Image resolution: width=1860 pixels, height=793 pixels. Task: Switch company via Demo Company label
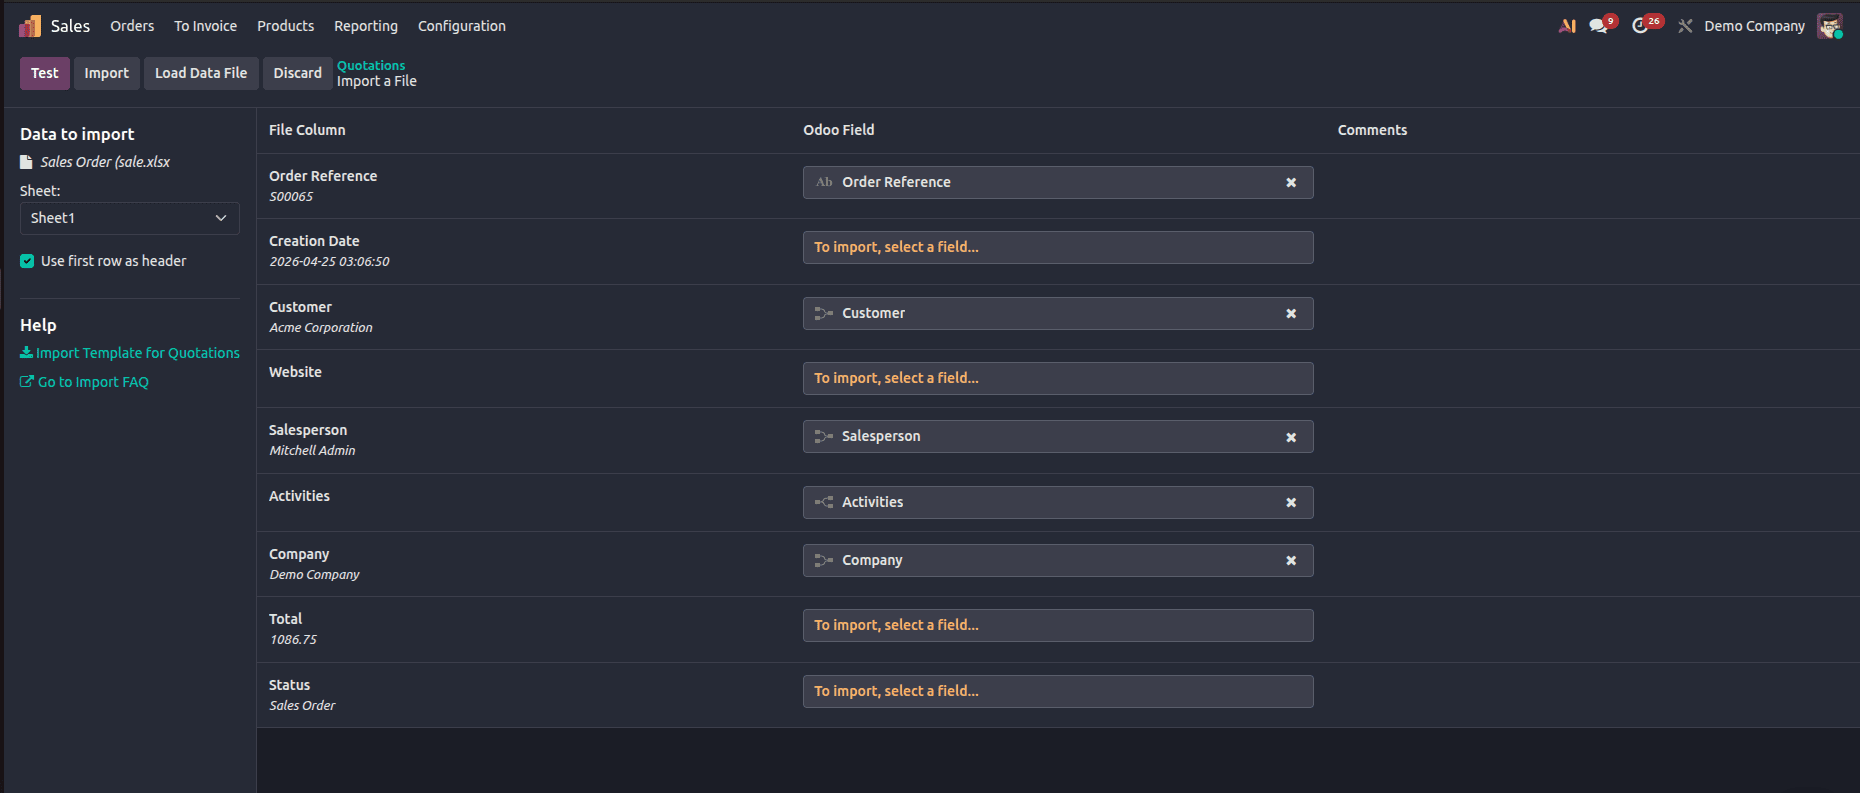(1754, 26)
